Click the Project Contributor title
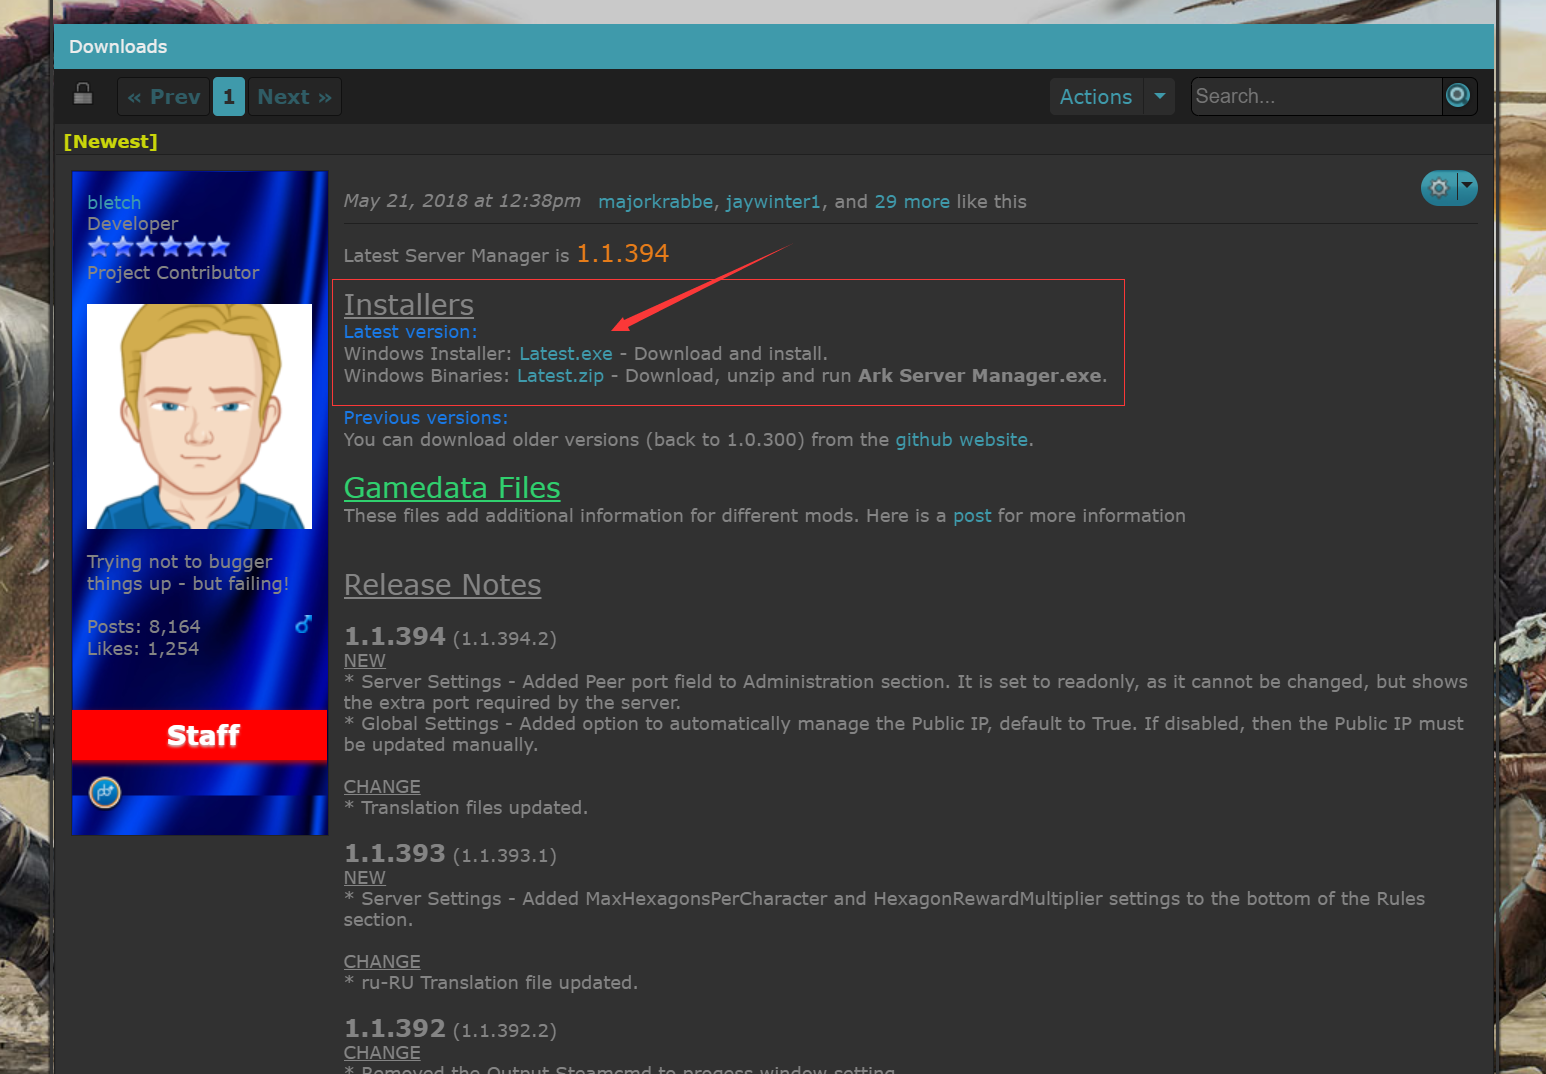 pos(173,272)
